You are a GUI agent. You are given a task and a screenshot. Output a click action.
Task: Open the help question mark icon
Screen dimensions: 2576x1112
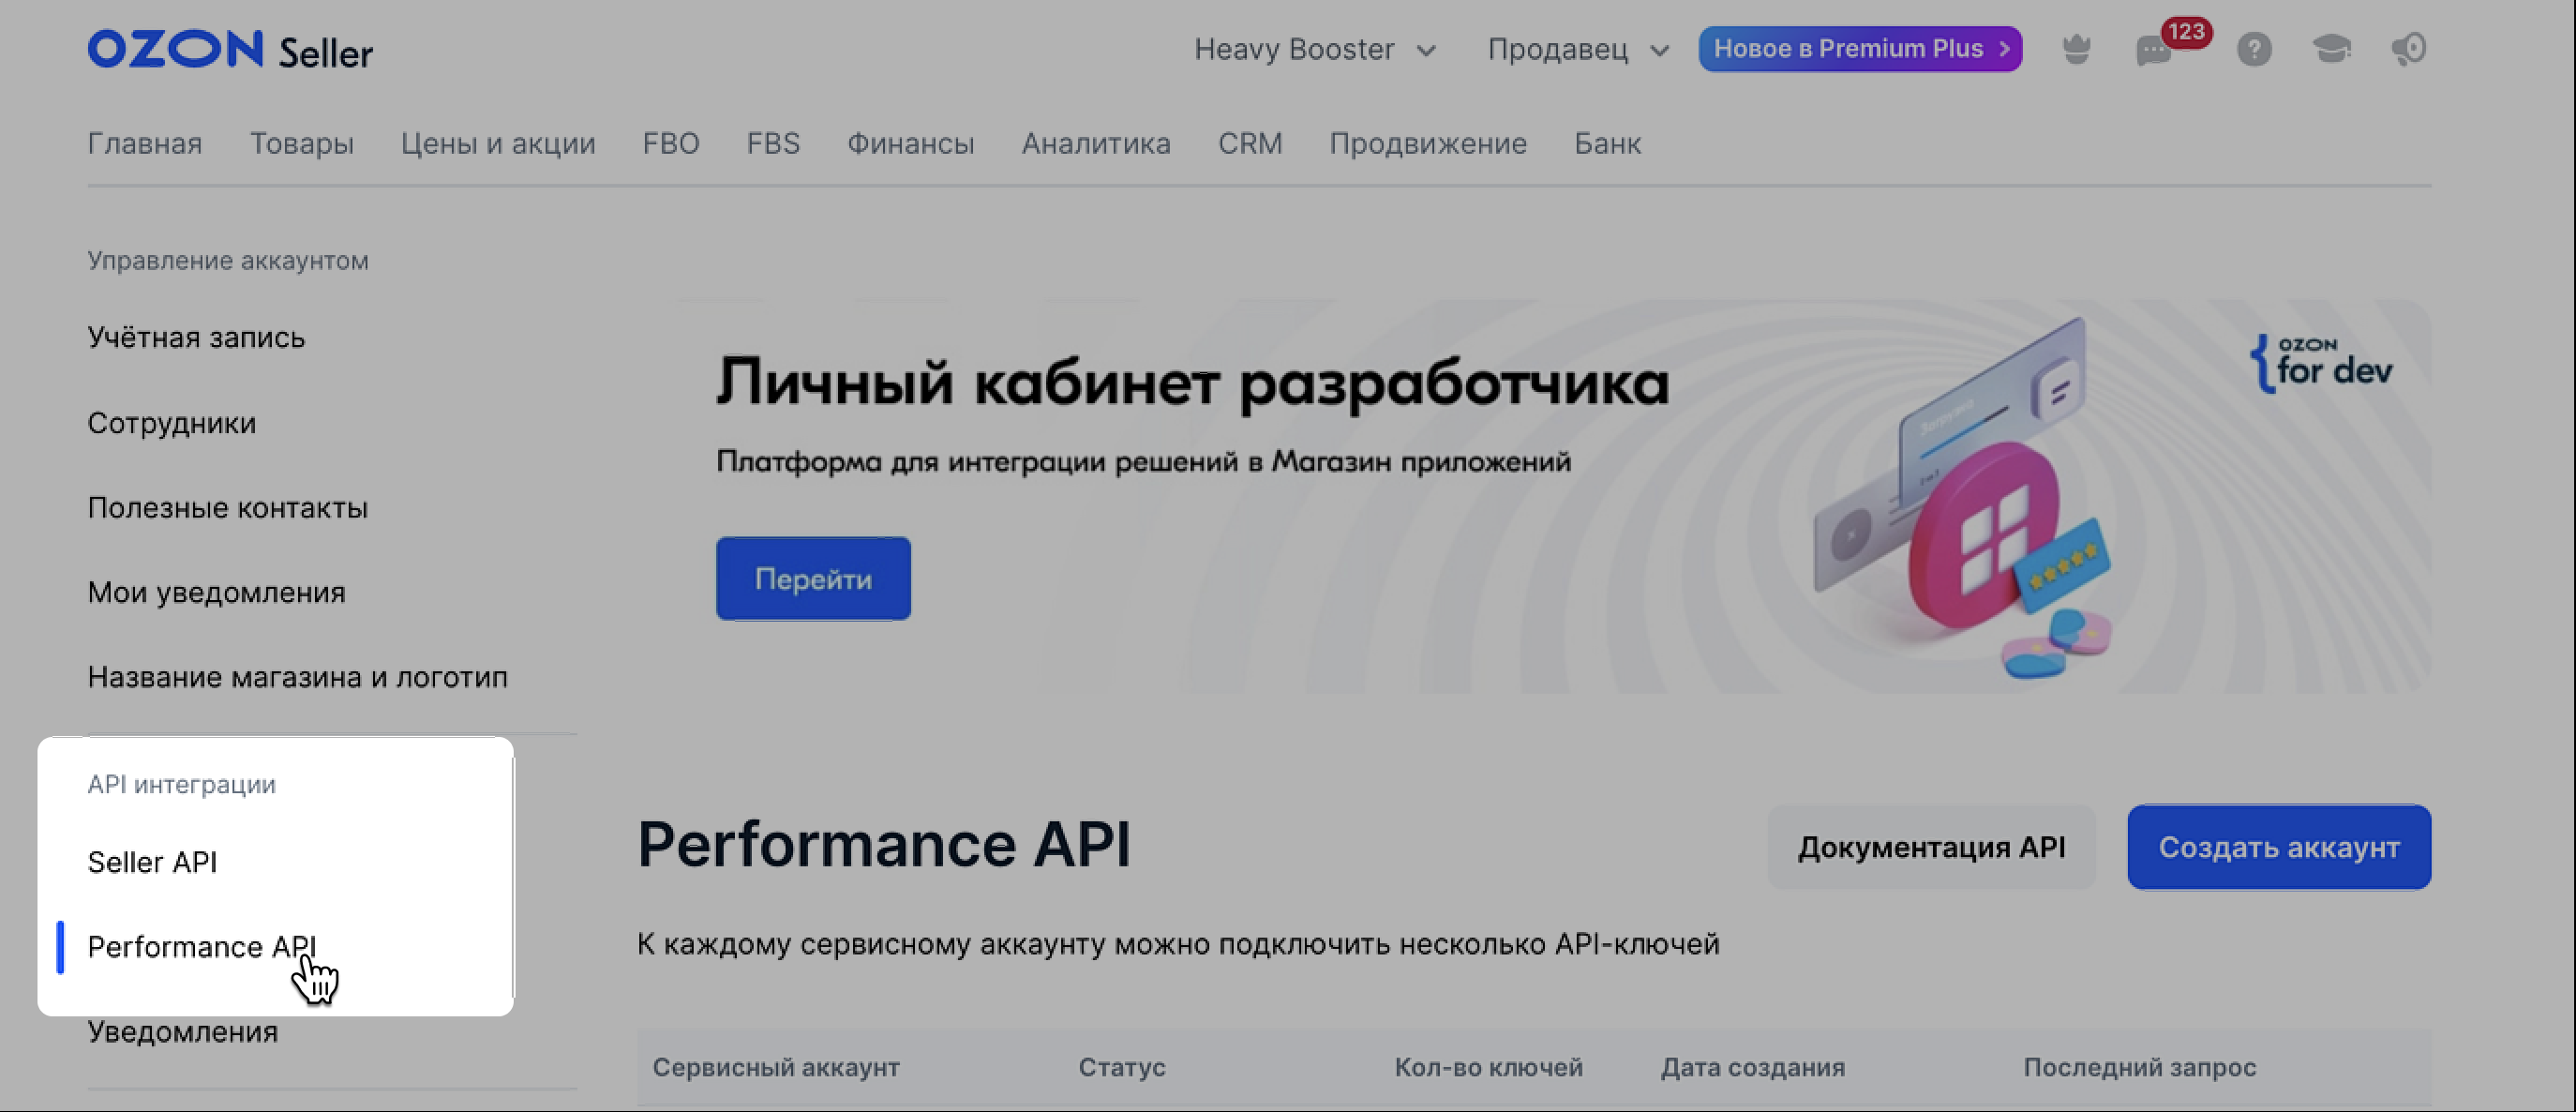click(2254, 49)
